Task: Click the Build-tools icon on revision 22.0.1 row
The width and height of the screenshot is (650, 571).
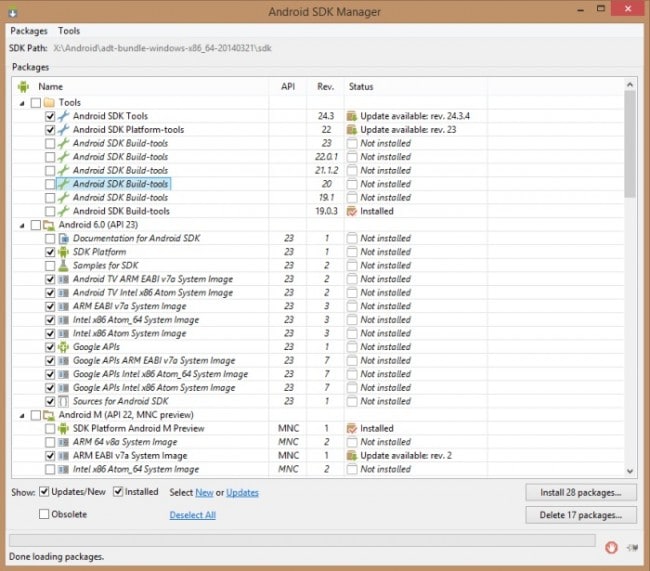Action: pyautogui.click(x=63, y=157)
